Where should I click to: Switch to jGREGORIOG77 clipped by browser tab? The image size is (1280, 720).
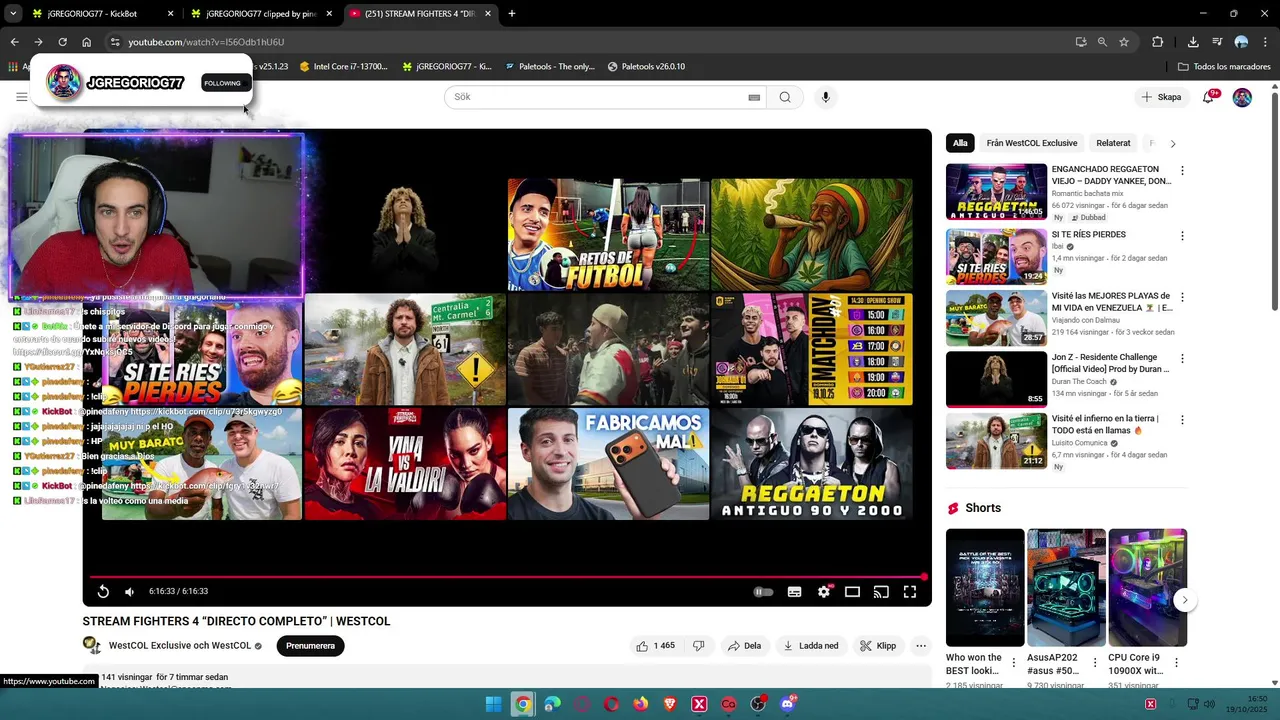(x=261, y=14)
